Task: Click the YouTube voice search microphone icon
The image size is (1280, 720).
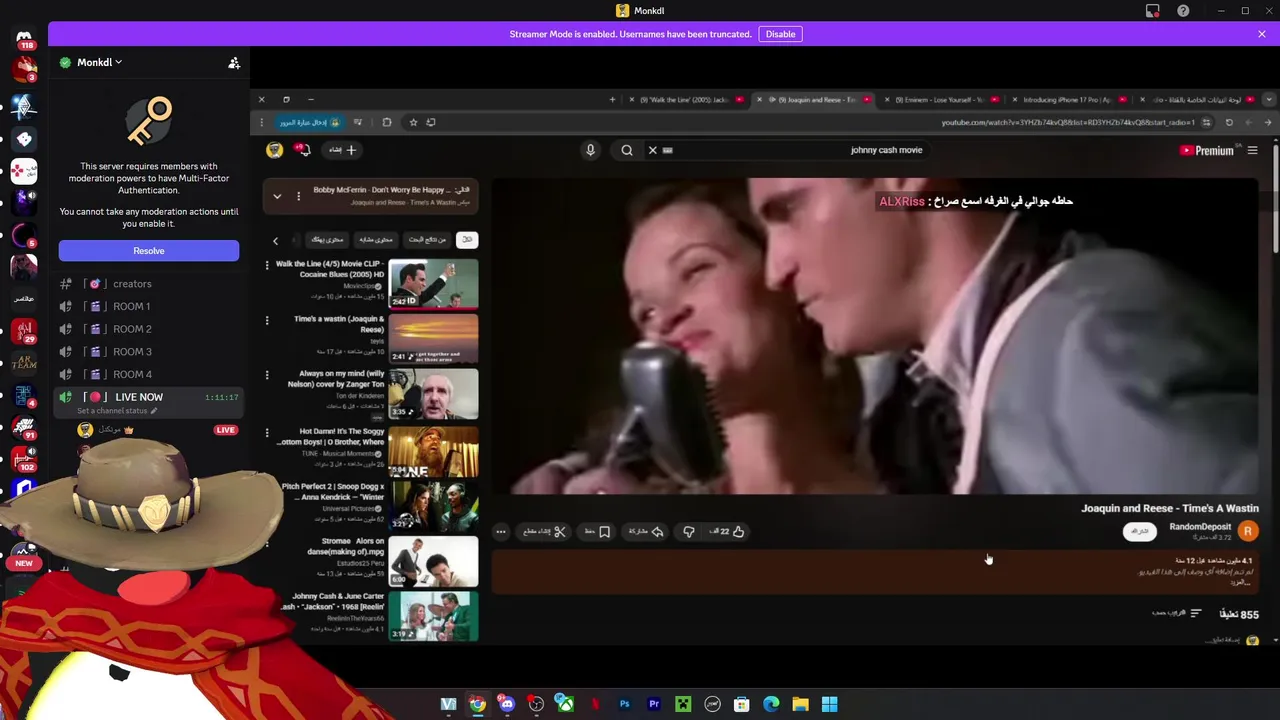Action: coord(590,150)
